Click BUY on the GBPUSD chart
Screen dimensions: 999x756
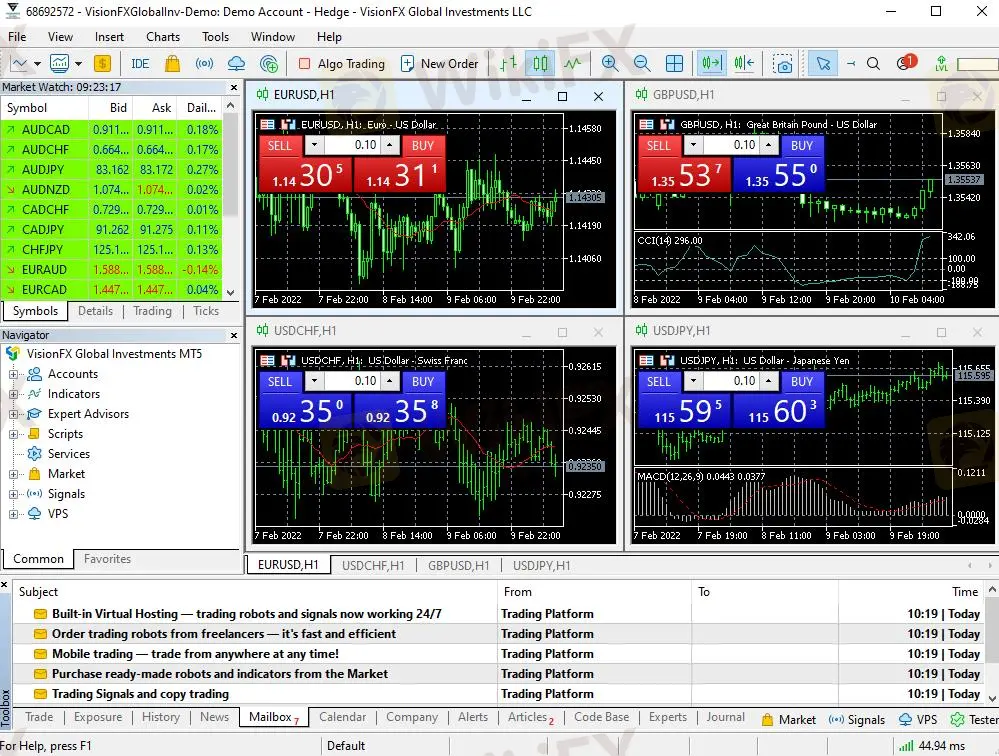(801, 145)
